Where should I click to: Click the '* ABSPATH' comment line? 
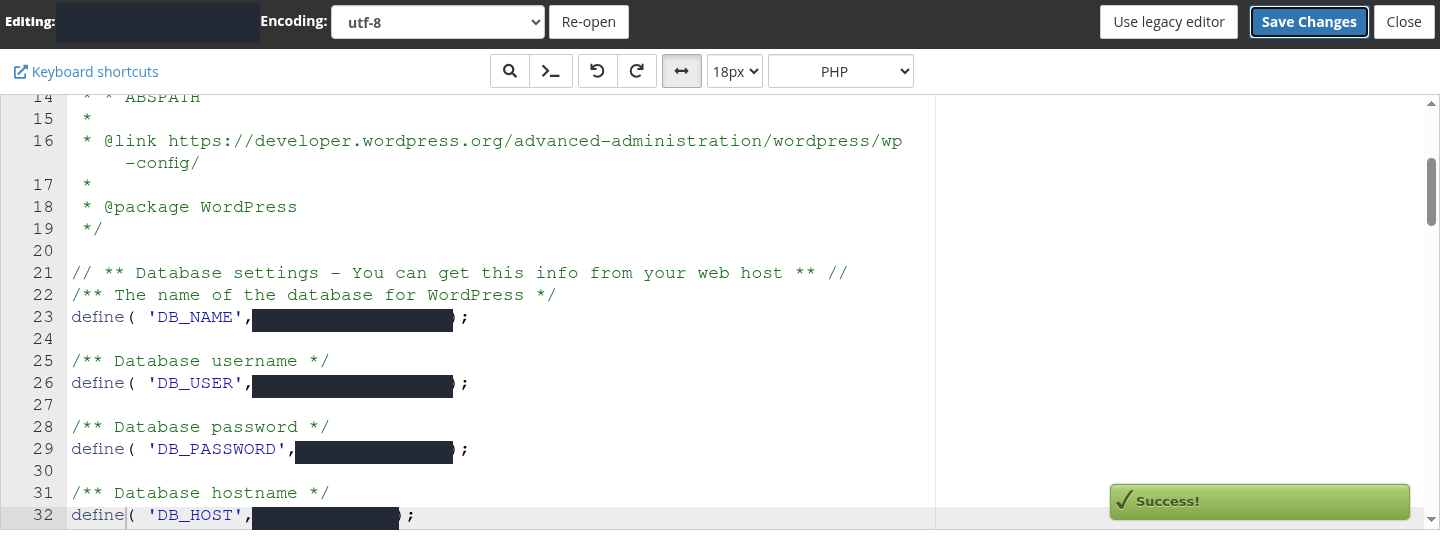point(141,99)
